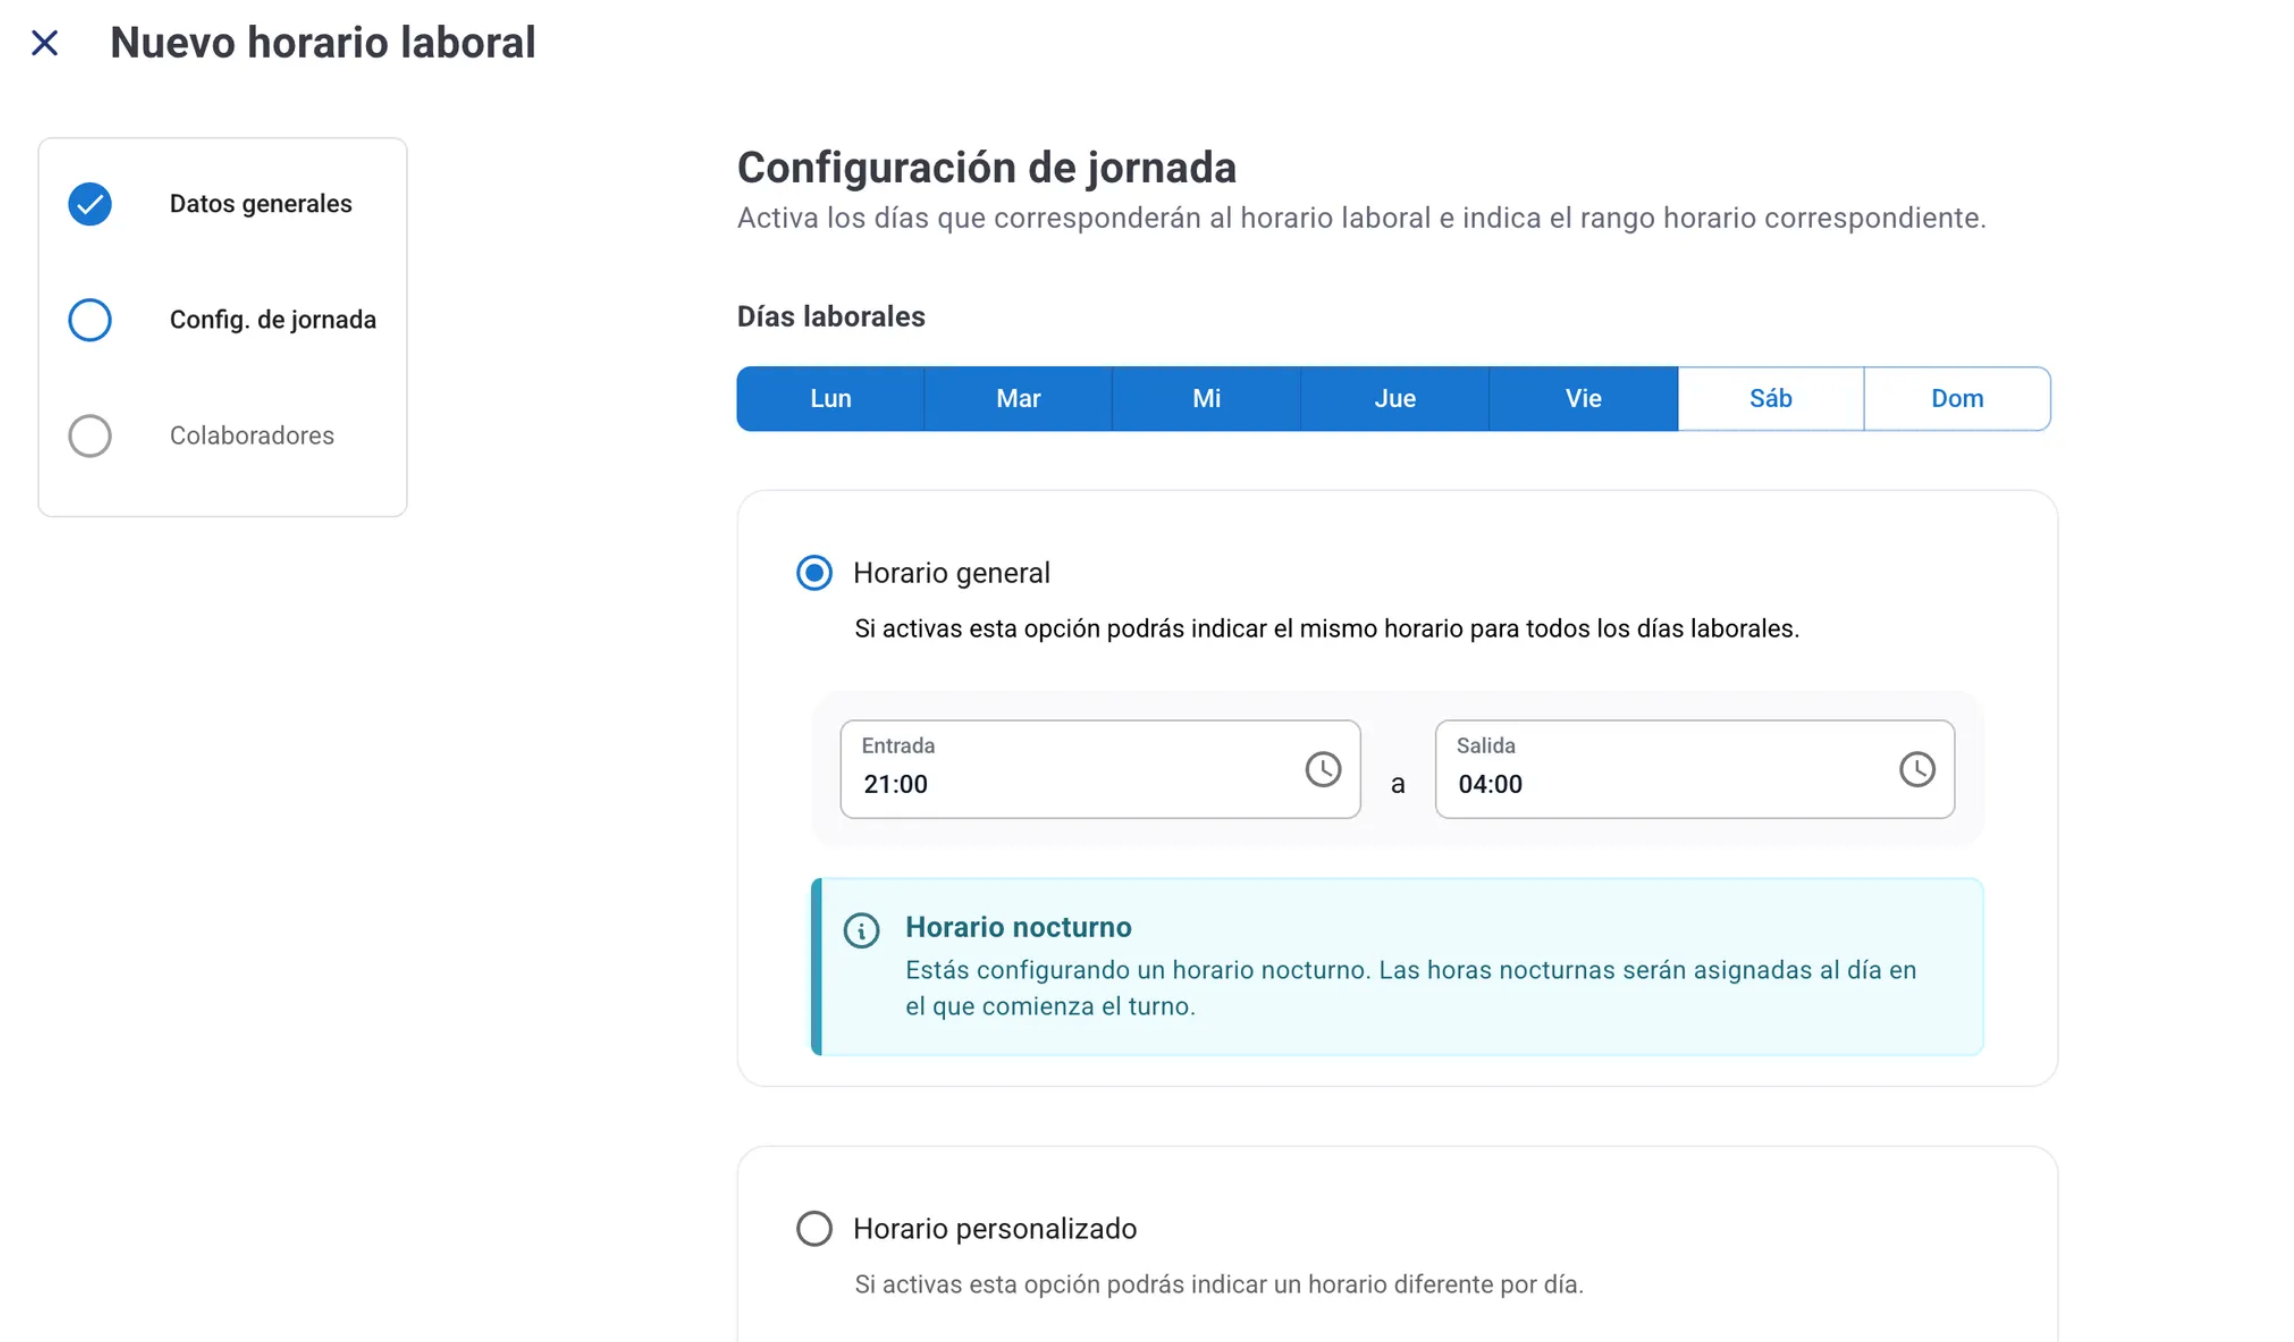Open the Colaboradores step
Screen dimensions: 2294x1342
(251, 436)
